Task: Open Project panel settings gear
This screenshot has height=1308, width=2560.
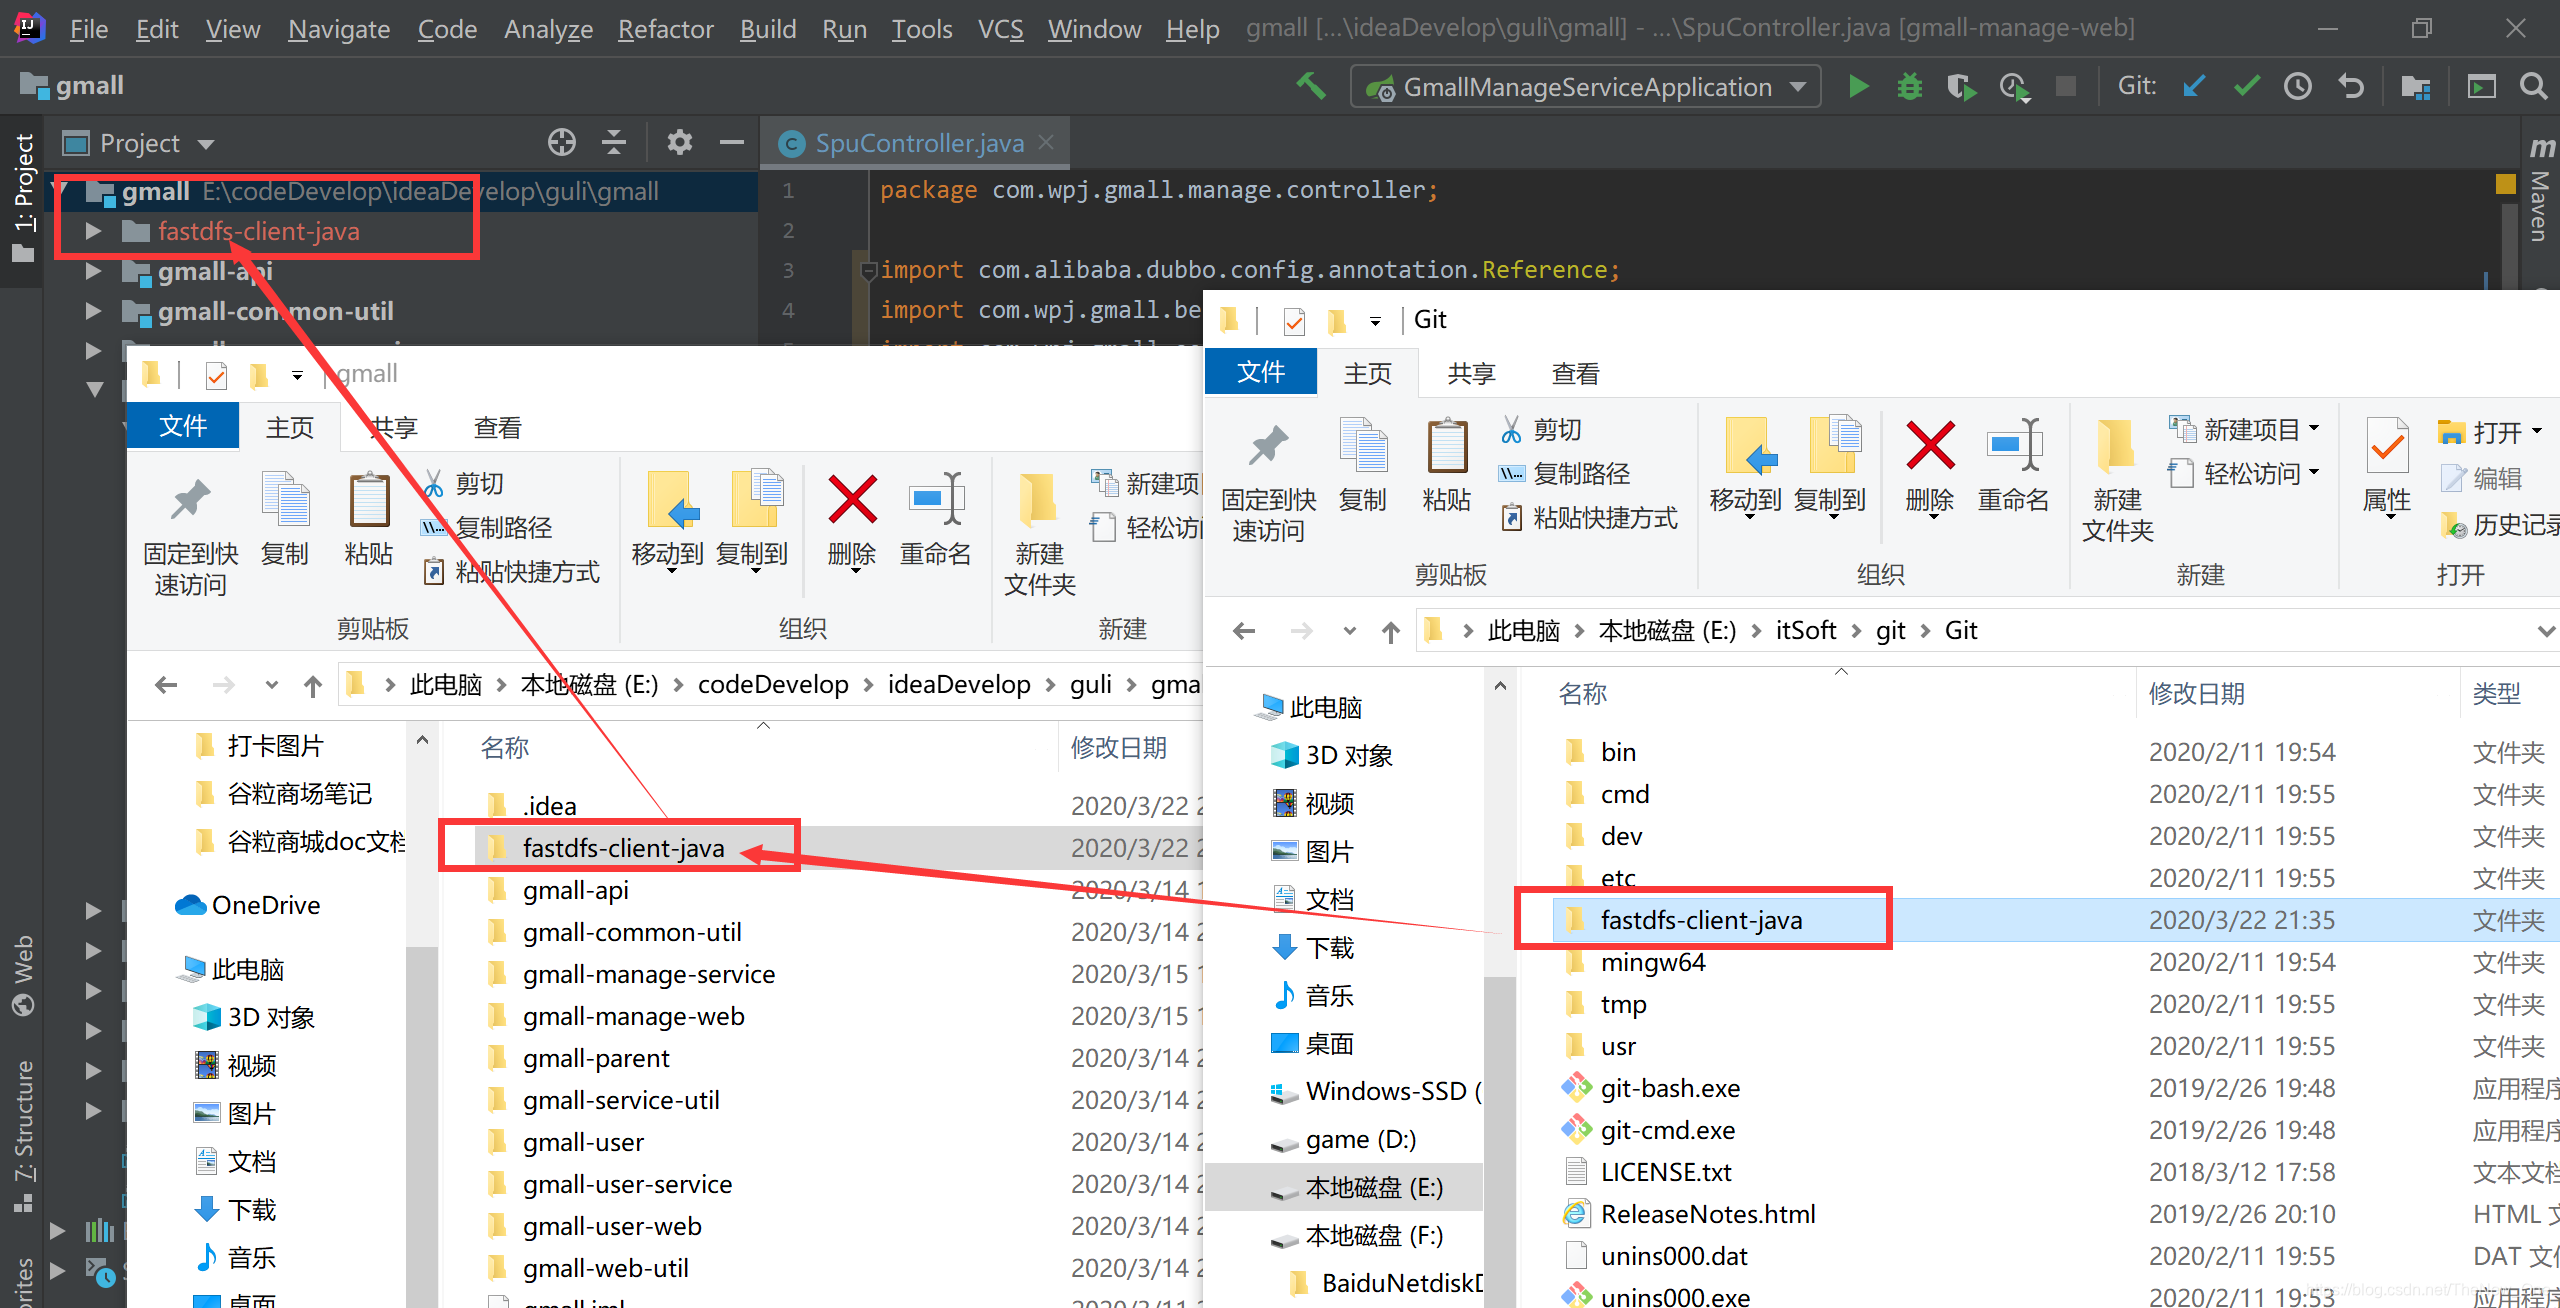Action: pyautogui.click(x=680, y=143)
